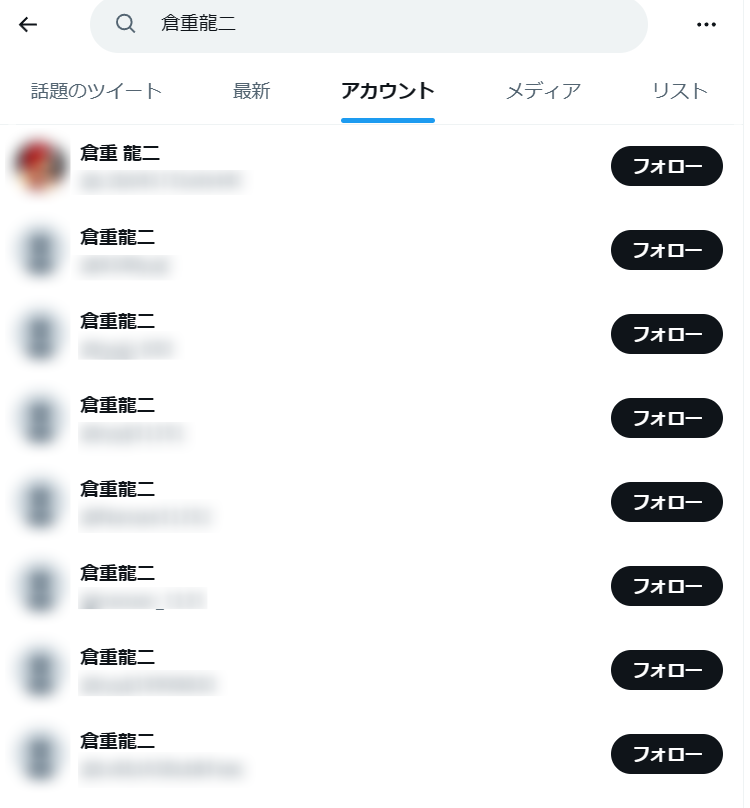This screenshot has width=750, height=808.
Task: Follow the first account 倉重 龍二
Action: pyautogui.click(x=666, y=166)
